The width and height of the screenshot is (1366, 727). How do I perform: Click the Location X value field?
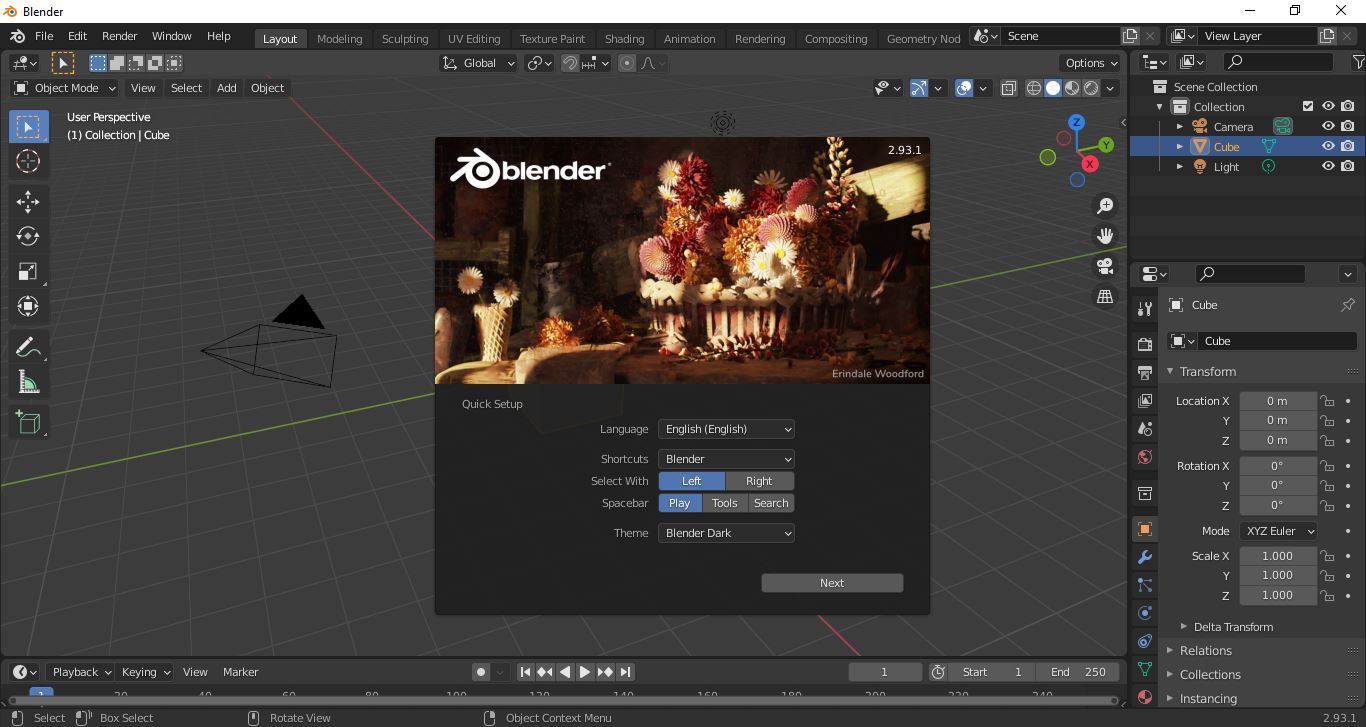click(1277, 401)
